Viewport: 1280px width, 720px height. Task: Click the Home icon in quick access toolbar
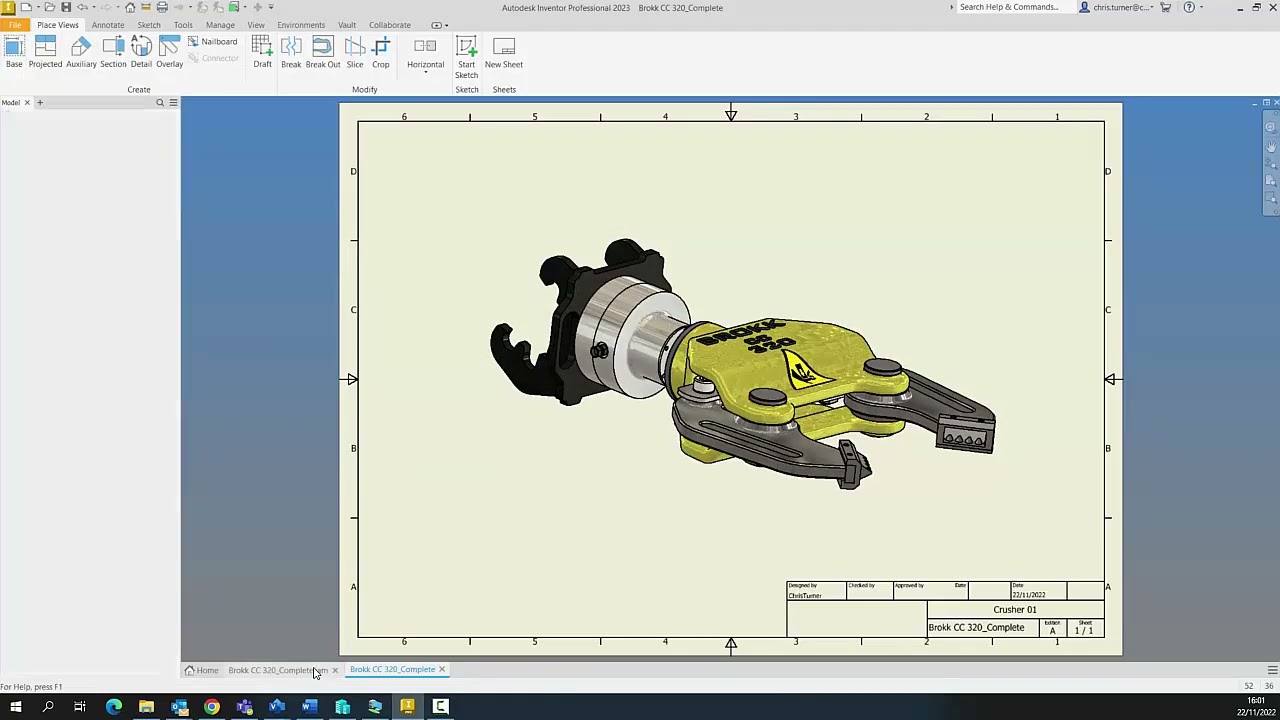click(130, 7)
